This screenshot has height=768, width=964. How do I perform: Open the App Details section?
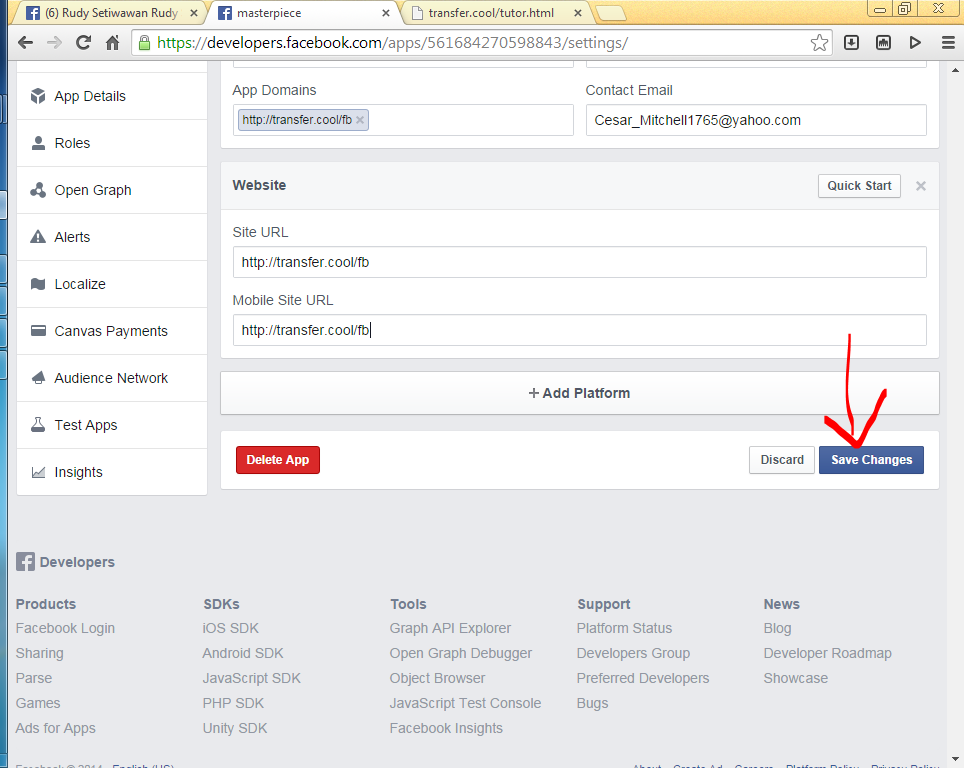click(112, 96)
